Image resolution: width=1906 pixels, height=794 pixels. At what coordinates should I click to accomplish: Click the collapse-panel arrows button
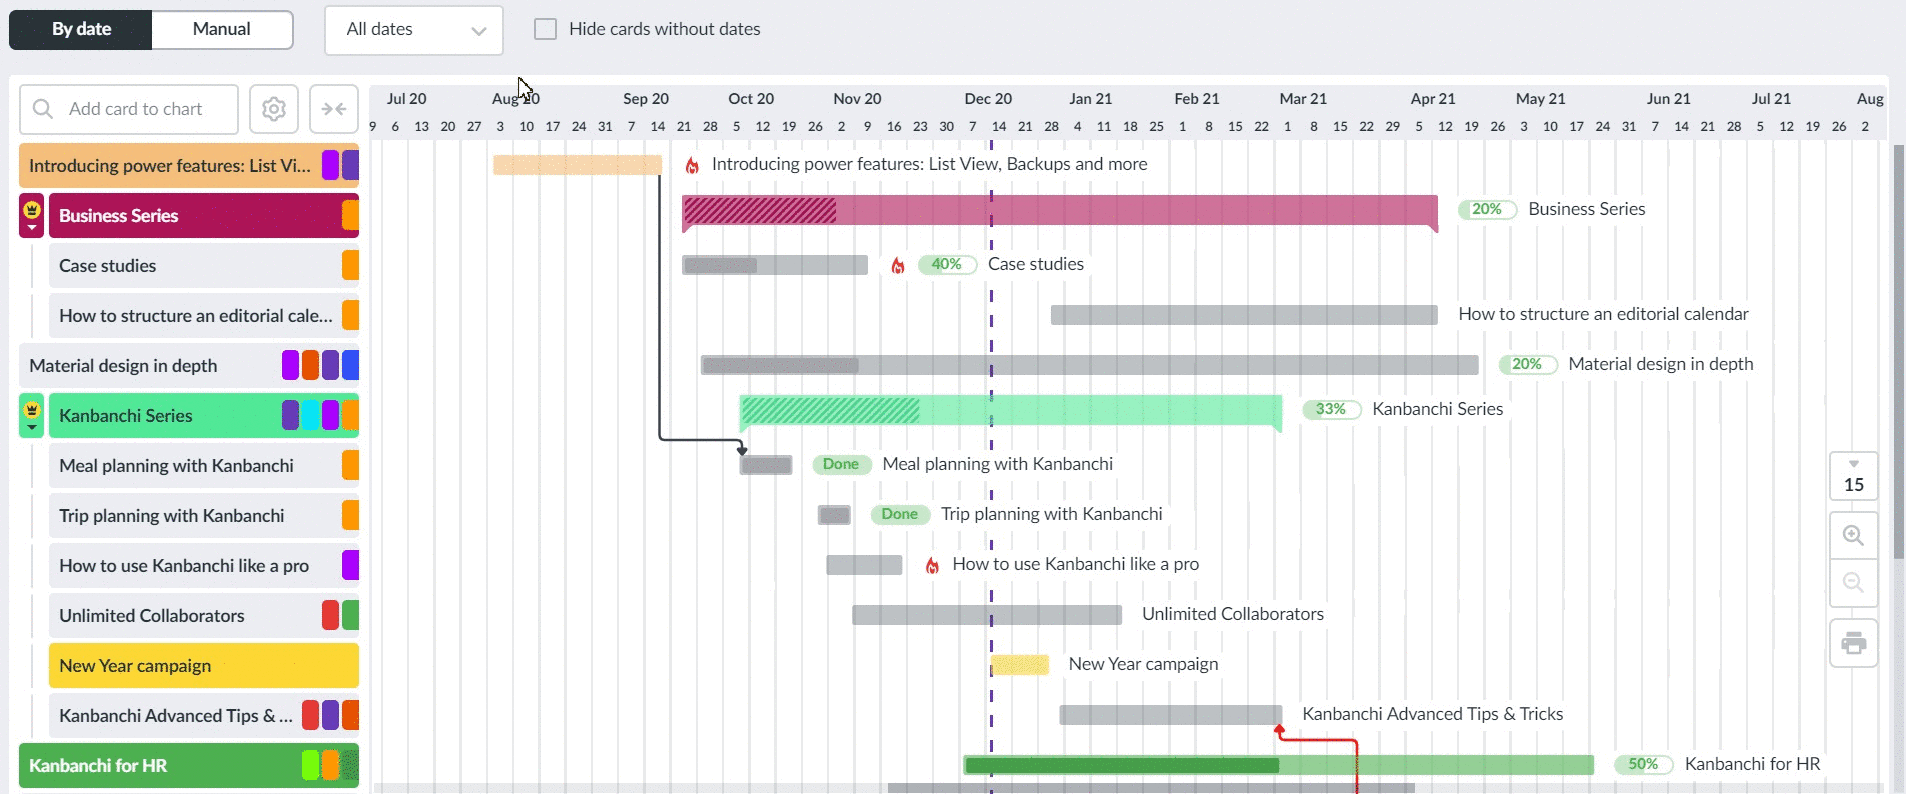pos(334,109)
